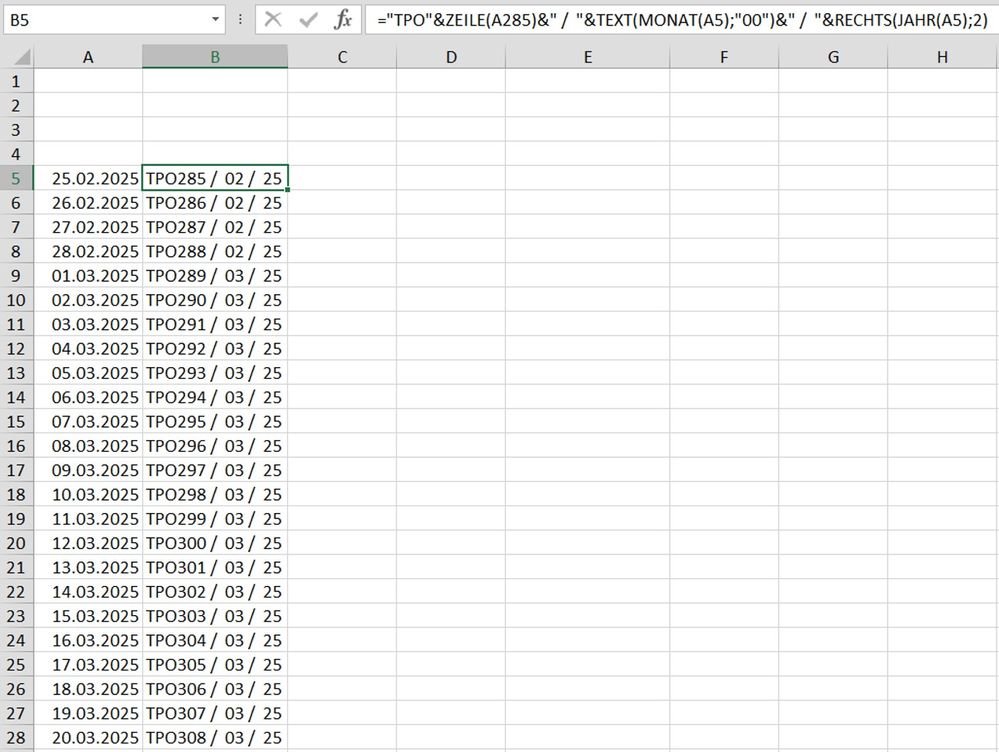Select cell TPO289 / 03 / 25
999x752 pixels.
pos(215,275)
